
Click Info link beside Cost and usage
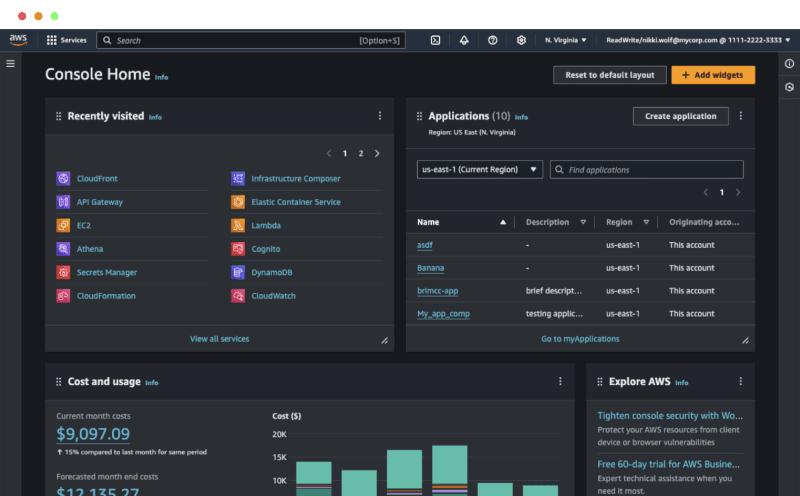point(152,383)
